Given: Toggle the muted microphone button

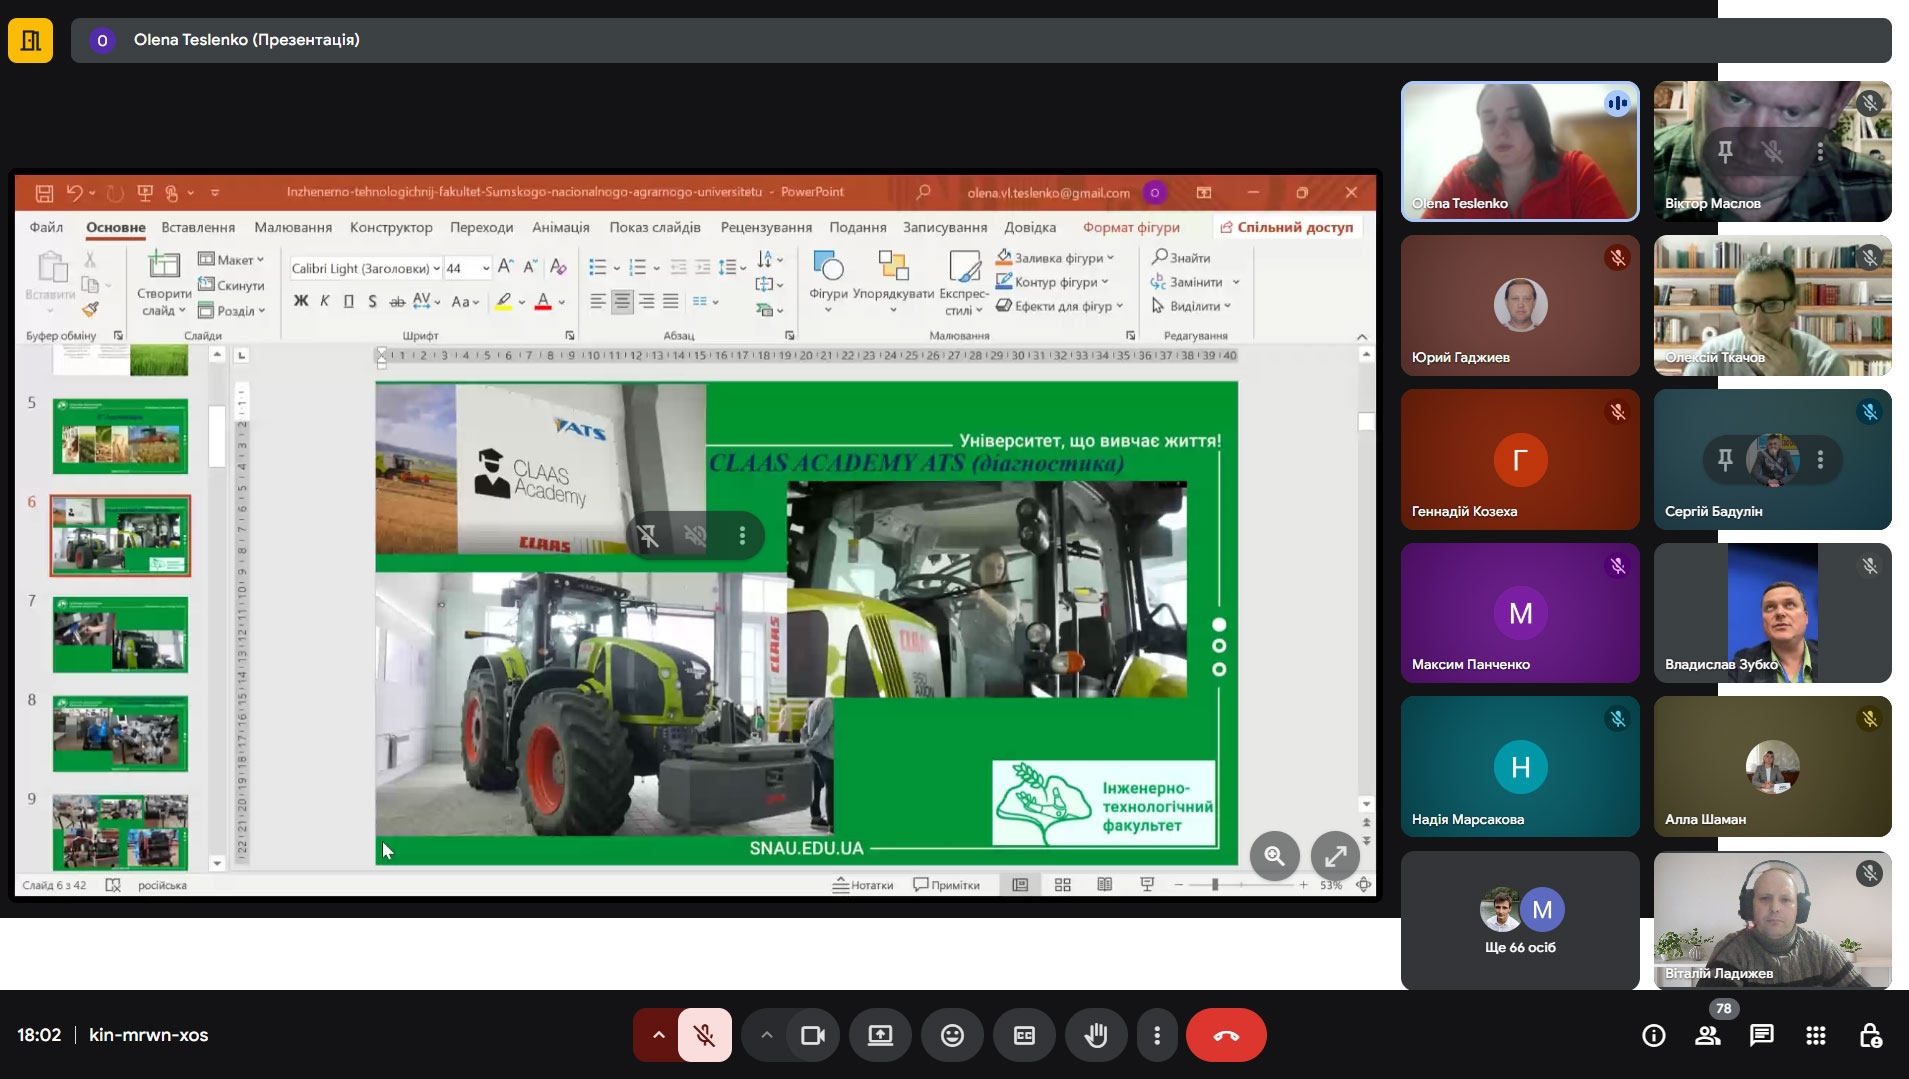Looking at the screenshot, I should click(x=705, y=1035).
